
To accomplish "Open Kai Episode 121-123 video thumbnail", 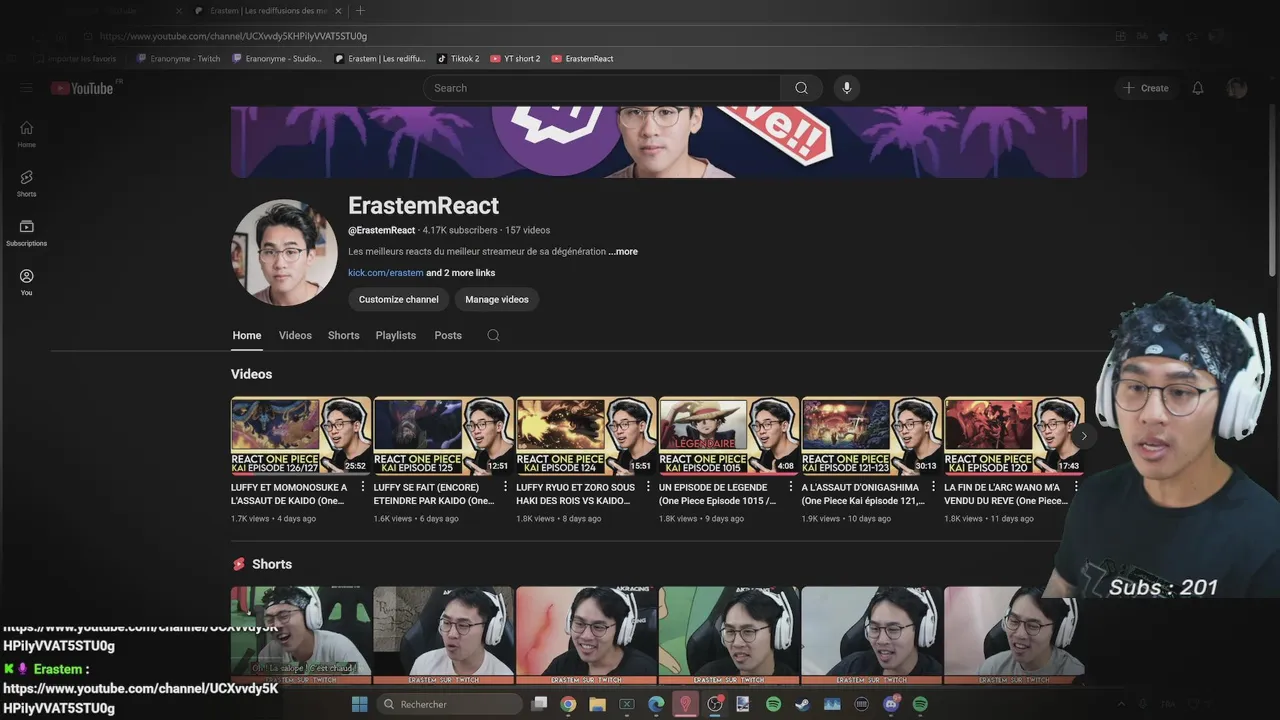I will click(871, 436).
